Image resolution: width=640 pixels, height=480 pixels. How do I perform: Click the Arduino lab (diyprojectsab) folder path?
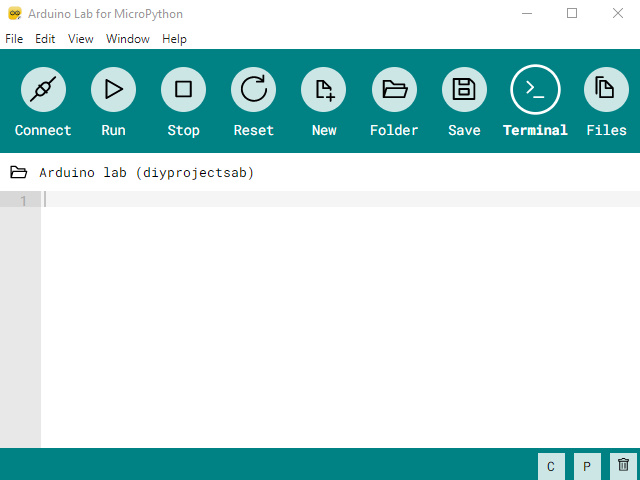coord(146,173)
